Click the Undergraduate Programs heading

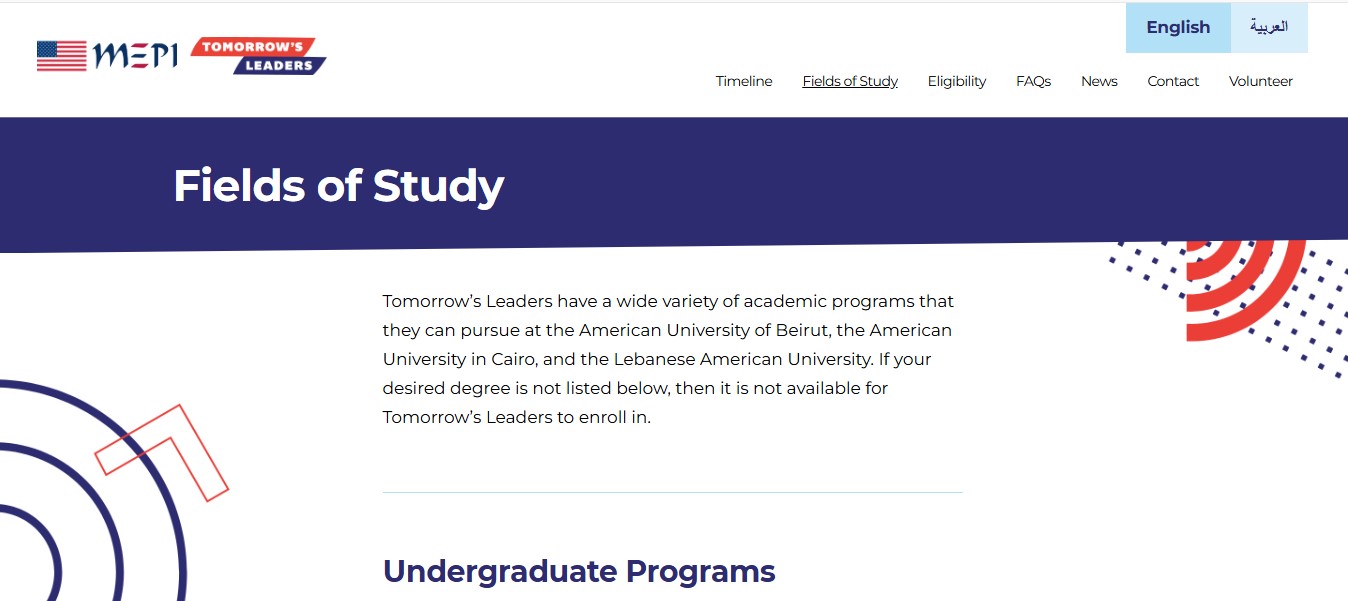pyautogui.click(x=578, y=571)
